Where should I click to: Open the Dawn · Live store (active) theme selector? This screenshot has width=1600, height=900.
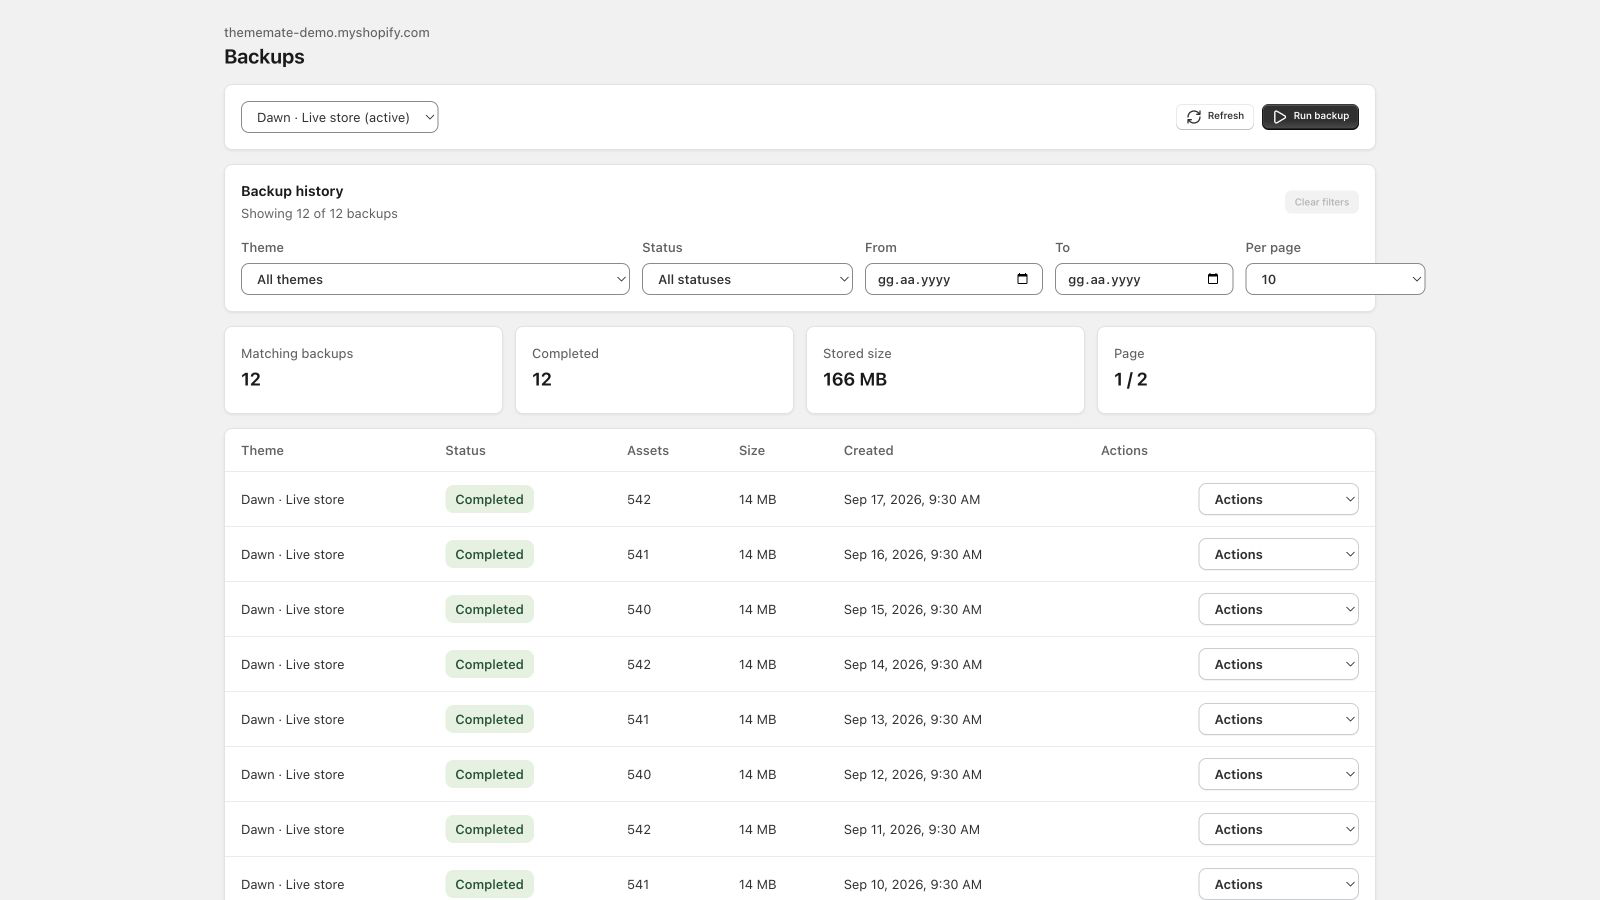339,117
